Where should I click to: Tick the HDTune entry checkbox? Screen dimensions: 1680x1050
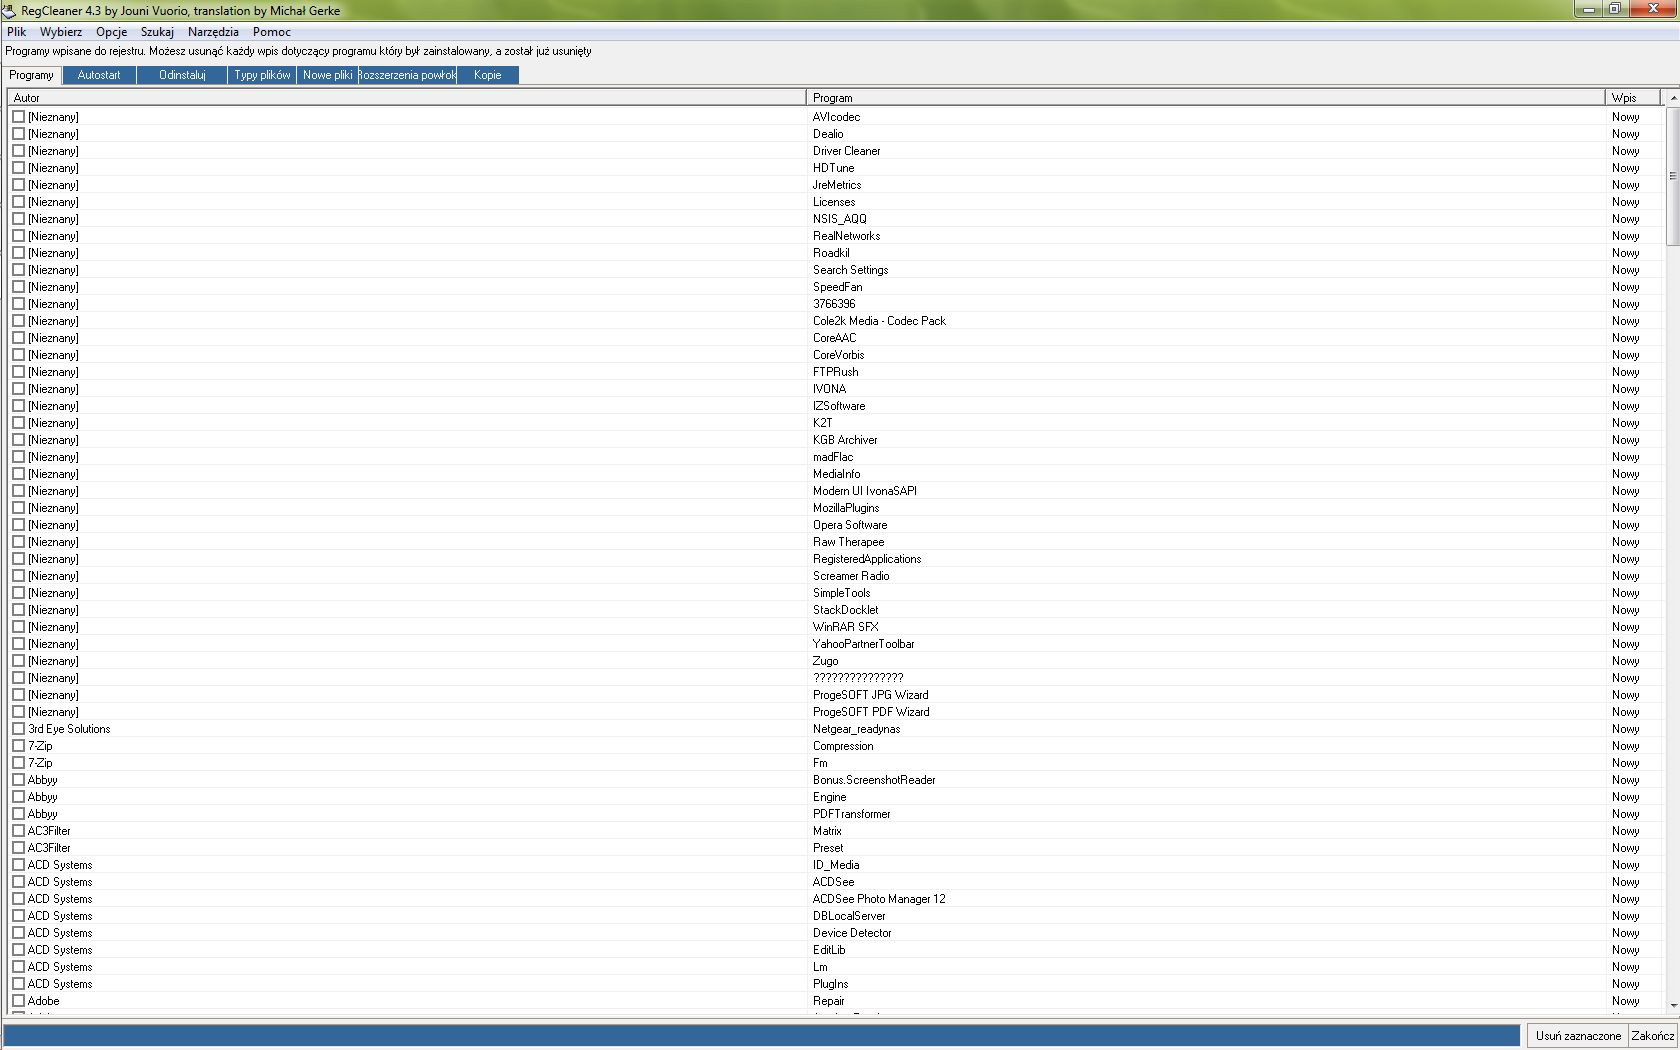[18, 168]
